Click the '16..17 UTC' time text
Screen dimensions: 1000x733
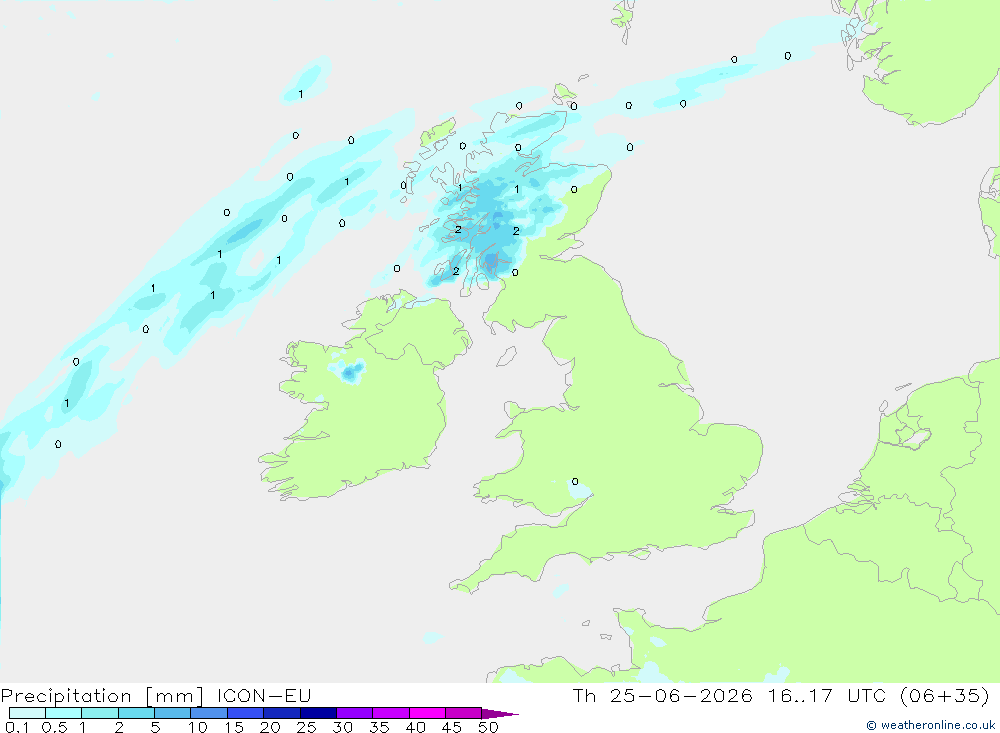click(x=827, y=696)
